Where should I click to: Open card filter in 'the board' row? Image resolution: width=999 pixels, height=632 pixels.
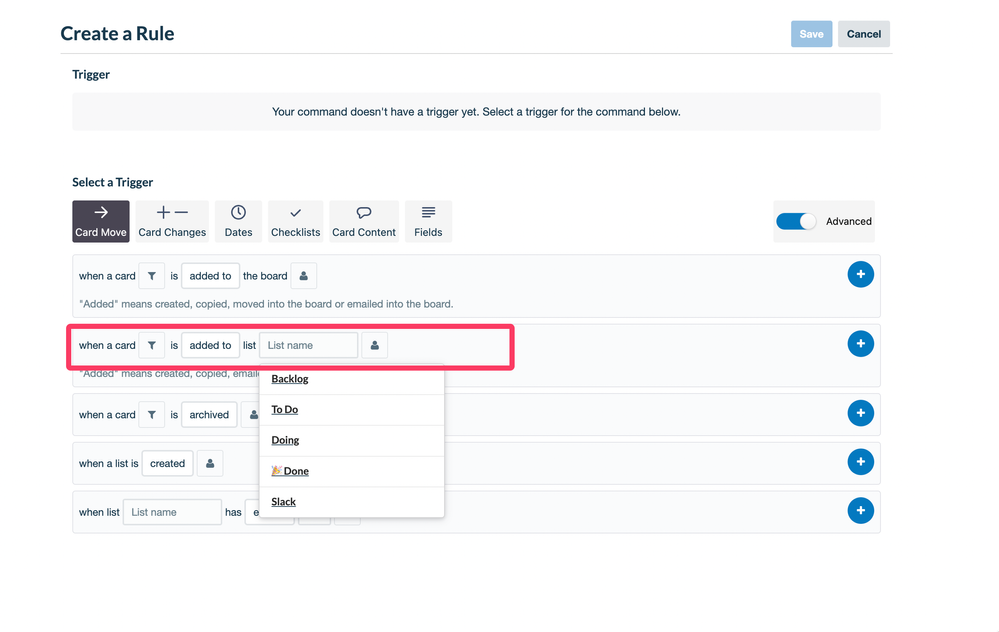click(x=152, y=276)
